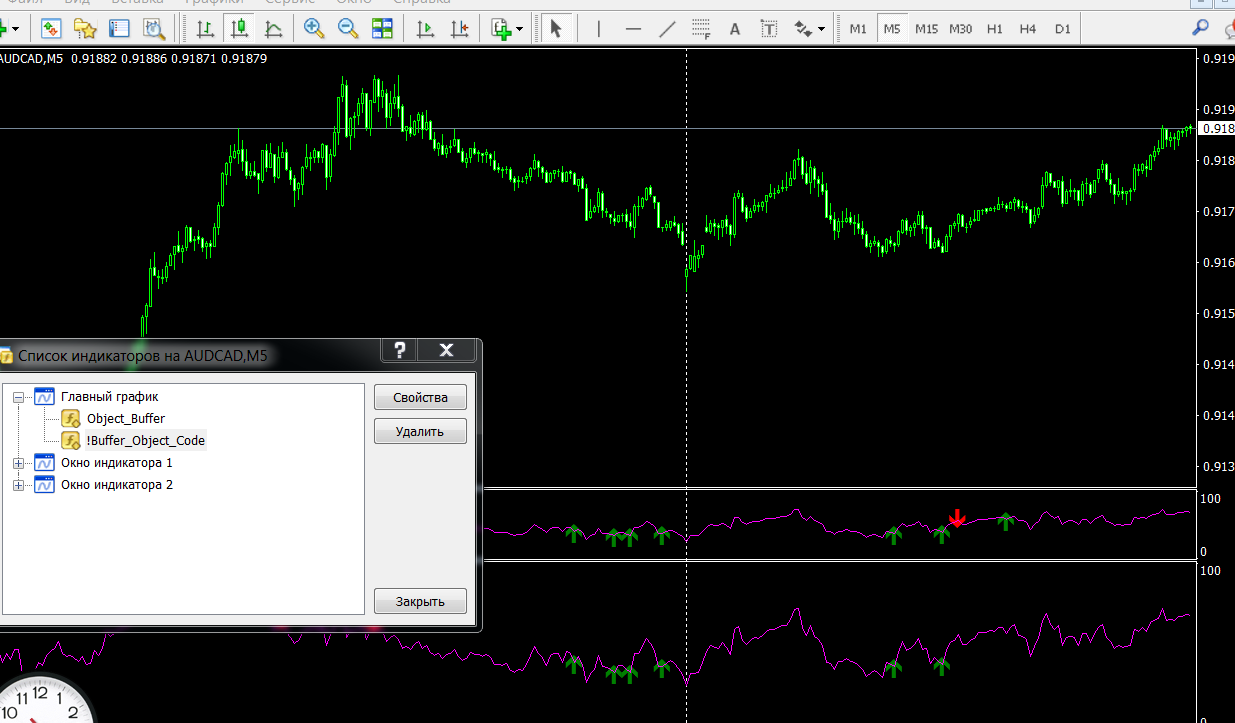Select the trendline drawing tool
This screenshot has height=723, width=1235.
click(x=667, y=28)
